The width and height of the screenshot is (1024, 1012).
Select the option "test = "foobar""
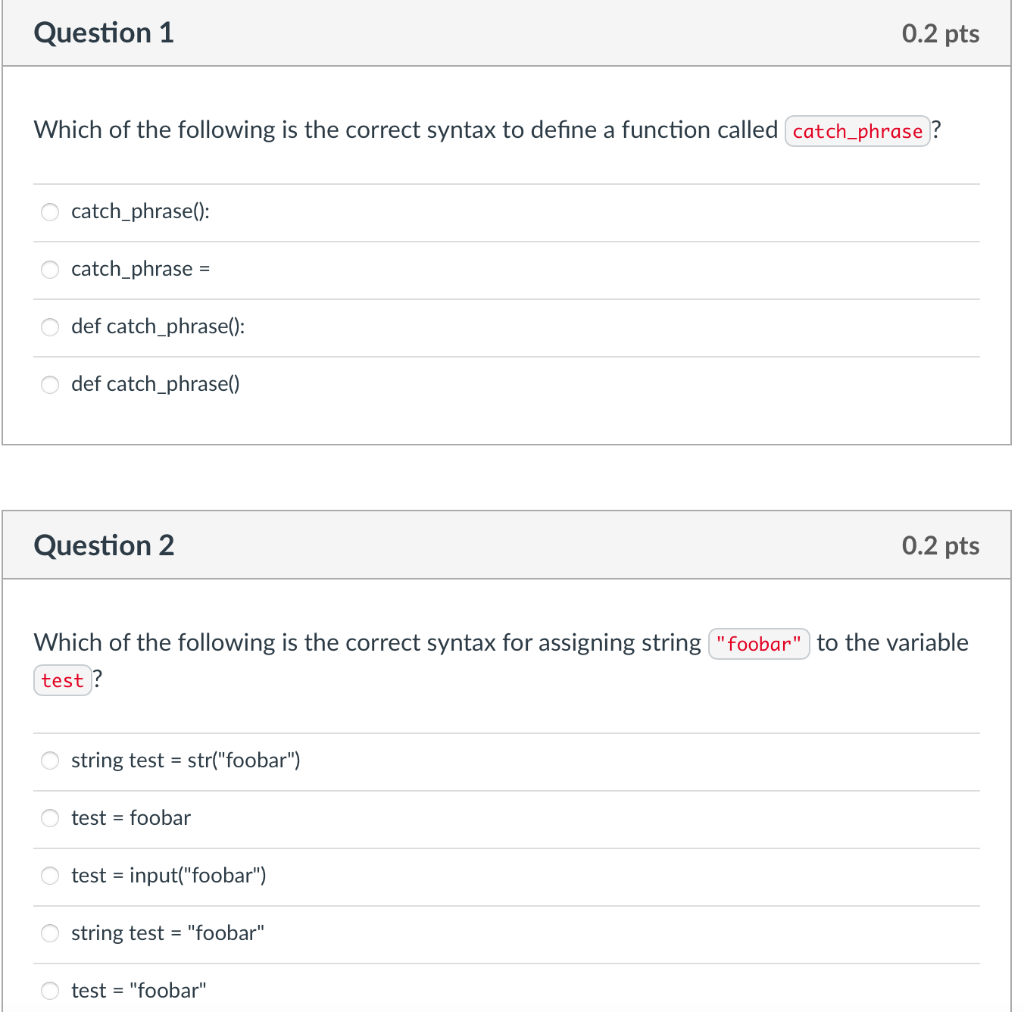pyautogui.click(x=50, y=990)
